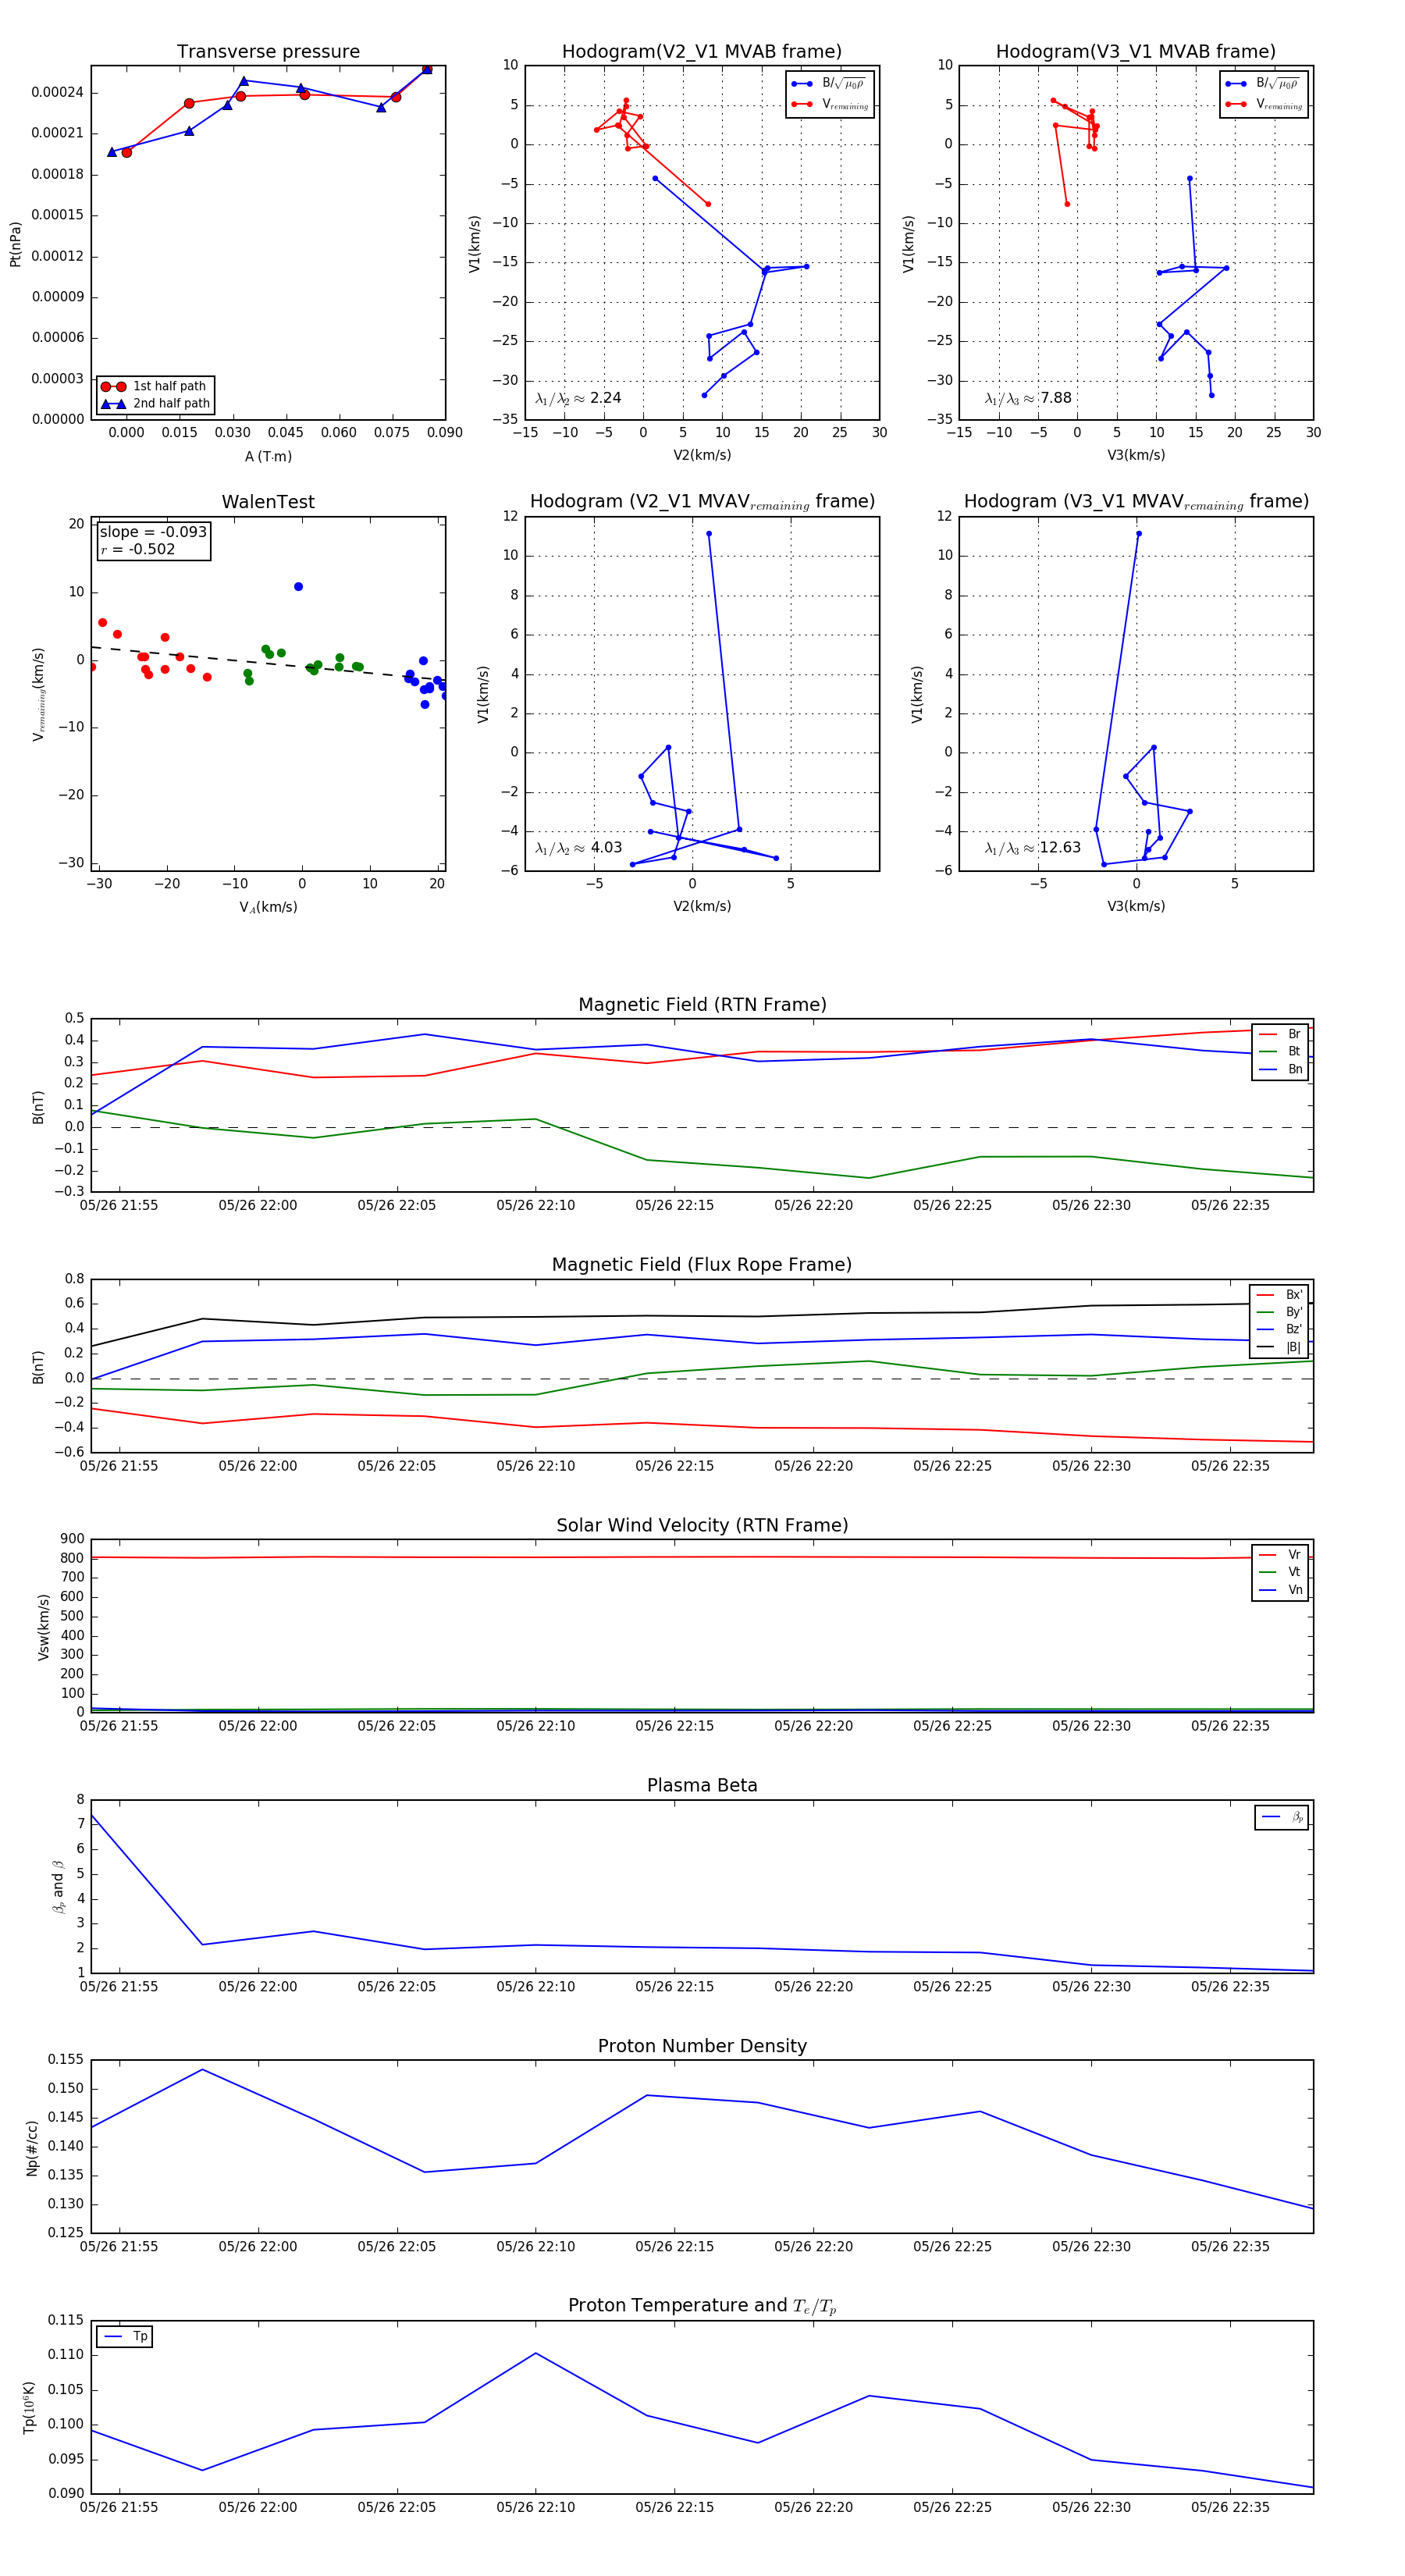
Task: Click the 'r = -0.502' annotation
Action: [x=137, y=549]
